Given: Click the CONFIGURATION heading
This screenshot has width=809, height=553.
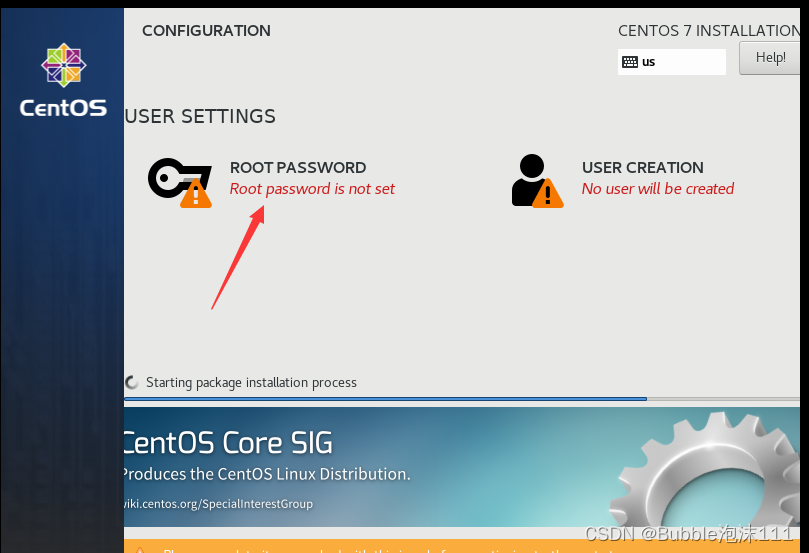Looking at the screenshot, I should coord(206,31).
